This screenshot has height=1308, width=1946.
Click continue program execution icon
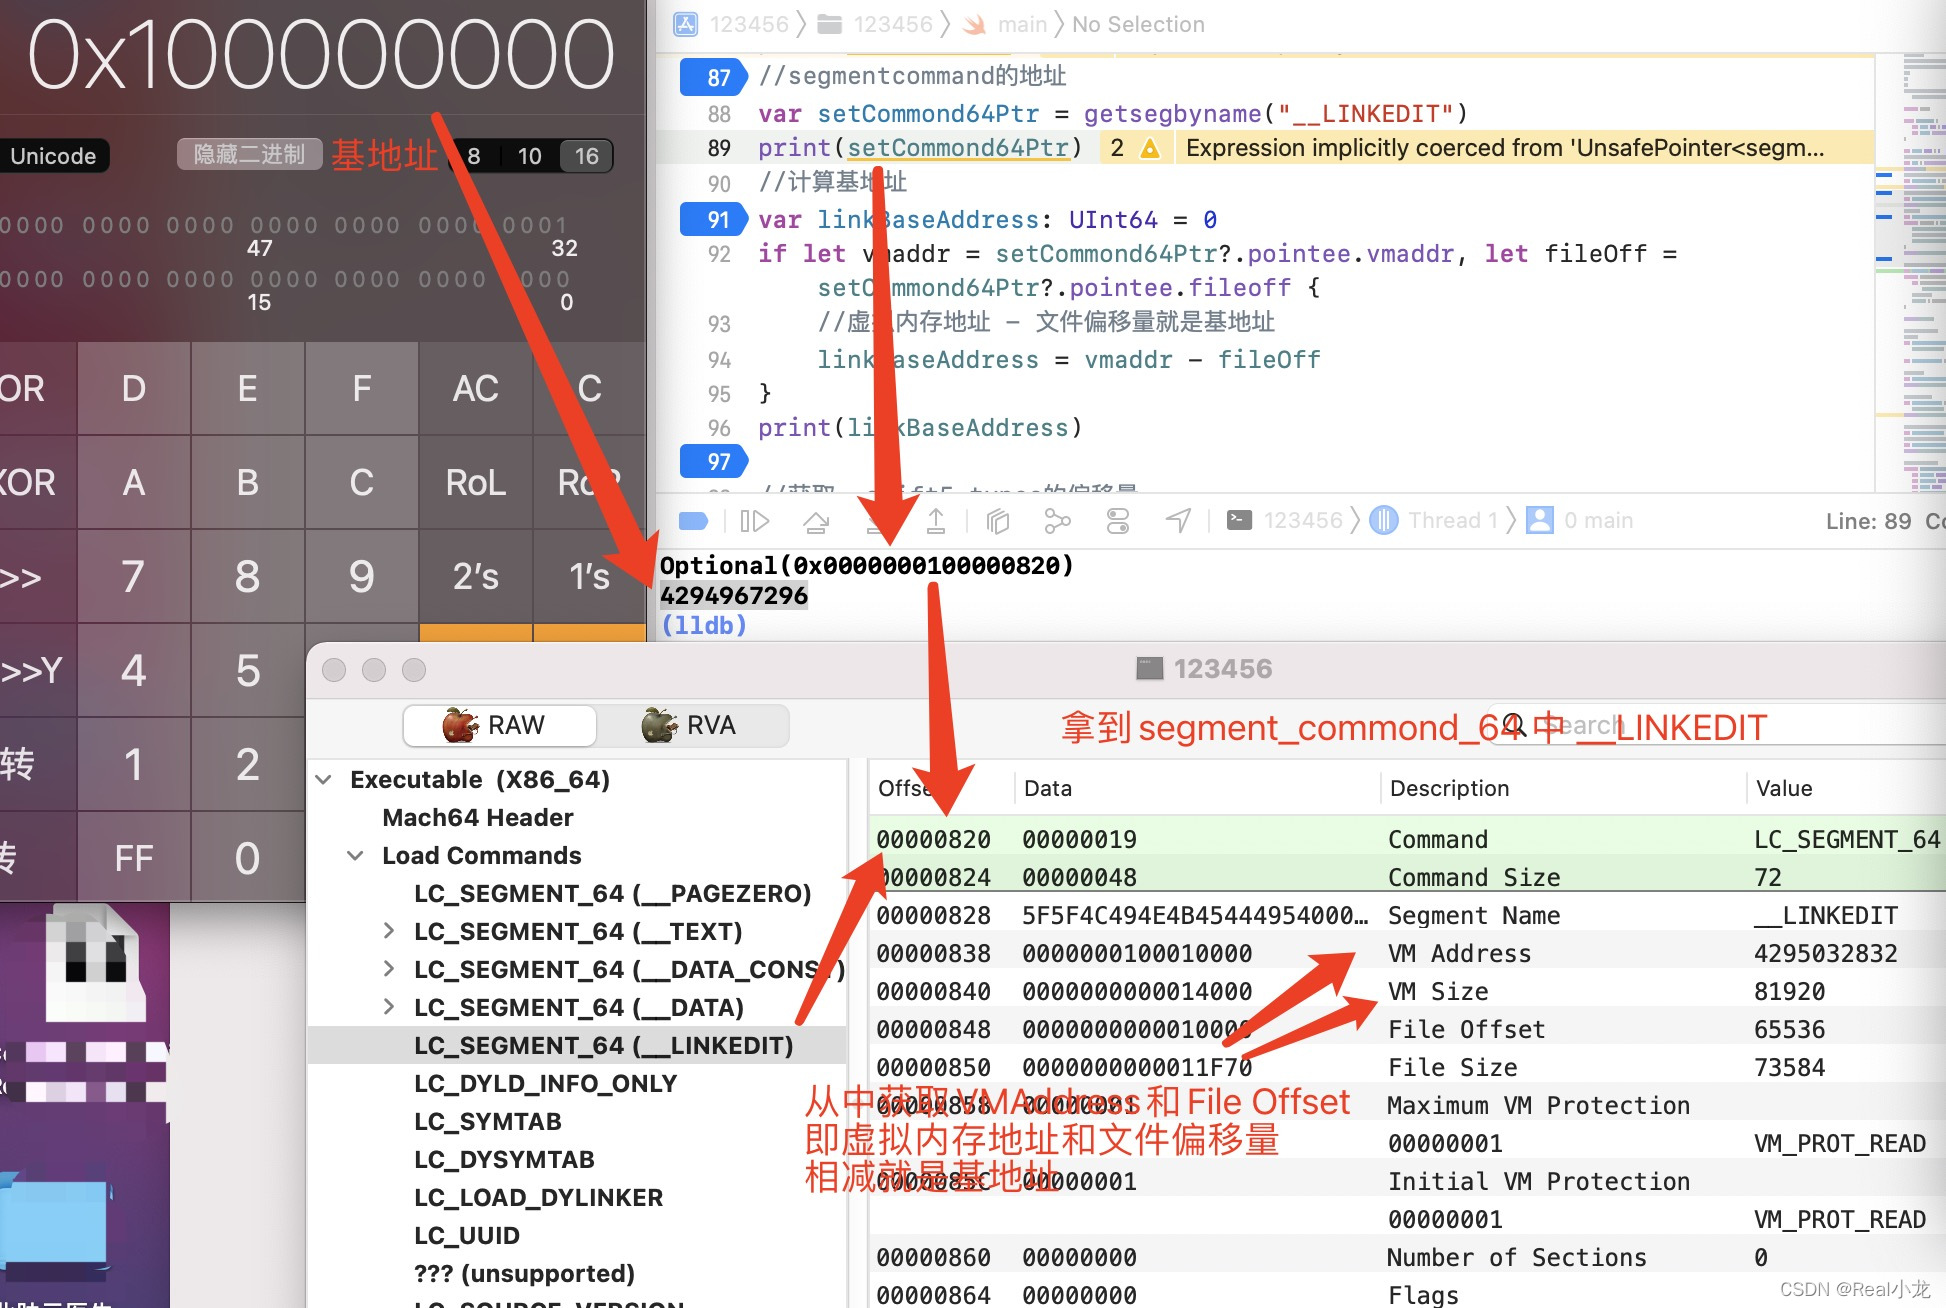pyautogui.click(x=754, y=521)
